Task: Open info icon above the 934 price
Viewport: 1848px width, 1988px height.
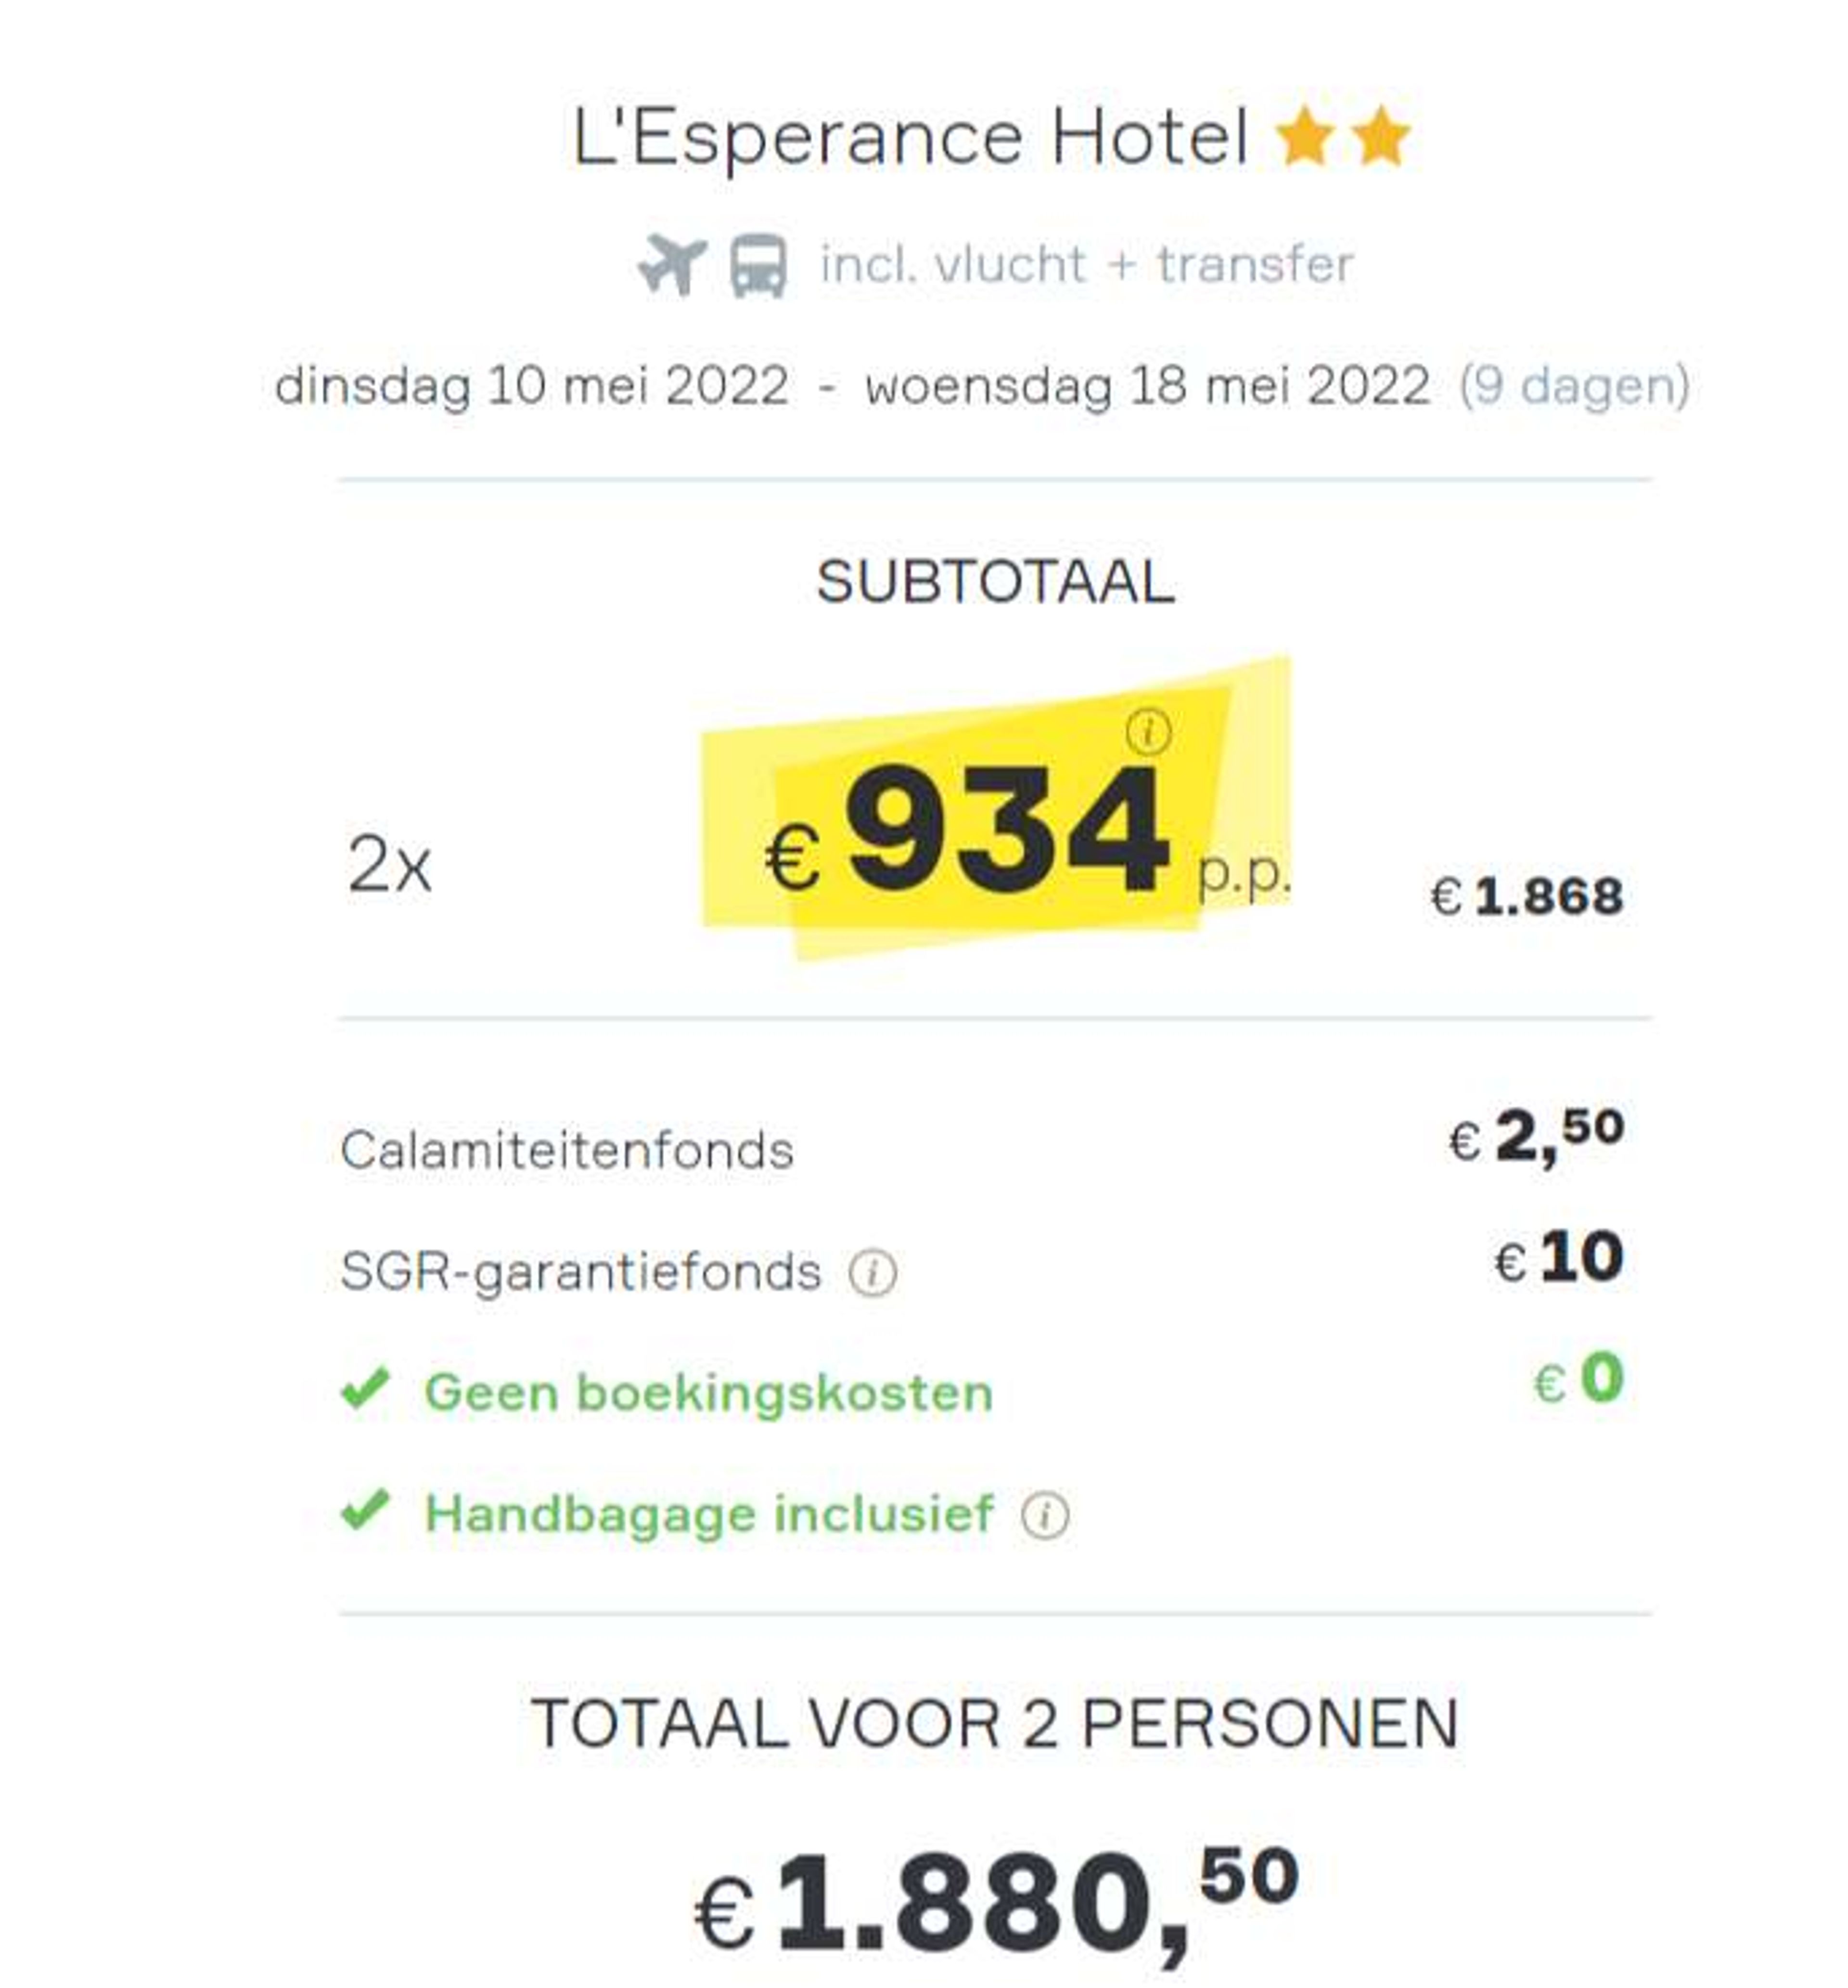Action: tap(1148, 731)
